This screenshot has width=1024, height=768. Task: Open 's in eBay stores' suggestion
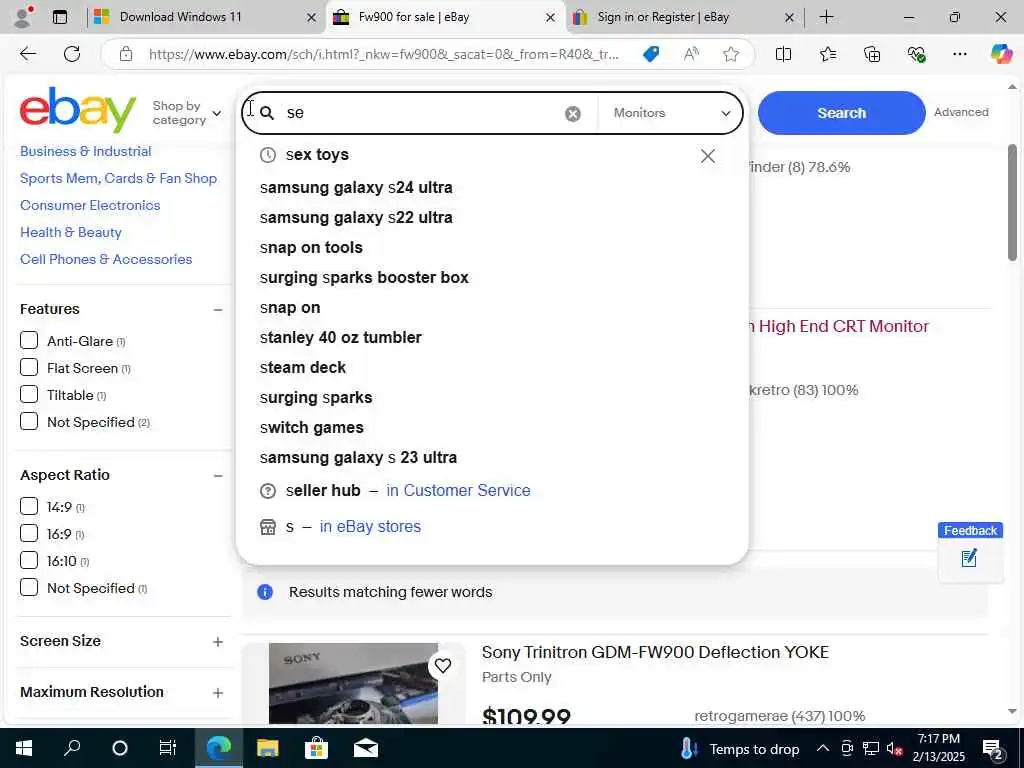[x=340, y=526]
